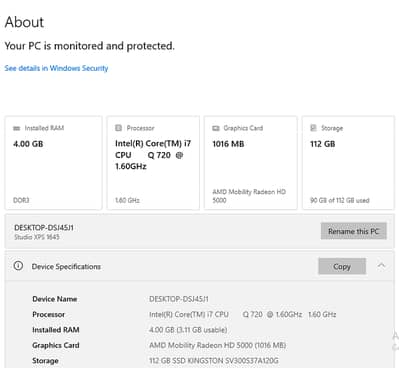The image size is (399, 368).
Task: Click 90 GB of 112 GB used text
Action: pyautogui.click(x=340, y=200)
